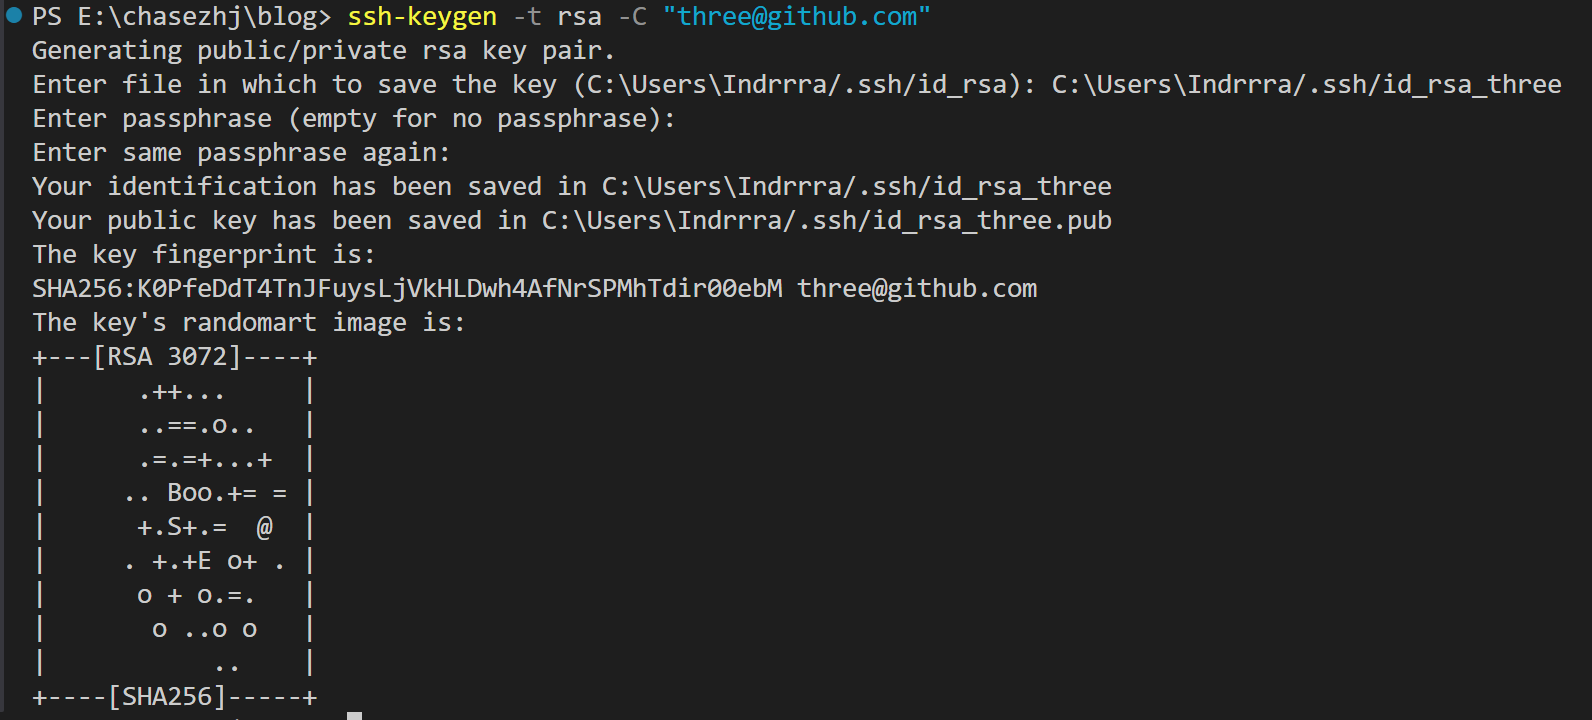Click the [SHA256] randomart footer label
This screenshot has width=1592, height=720.
tap(167, 697)
